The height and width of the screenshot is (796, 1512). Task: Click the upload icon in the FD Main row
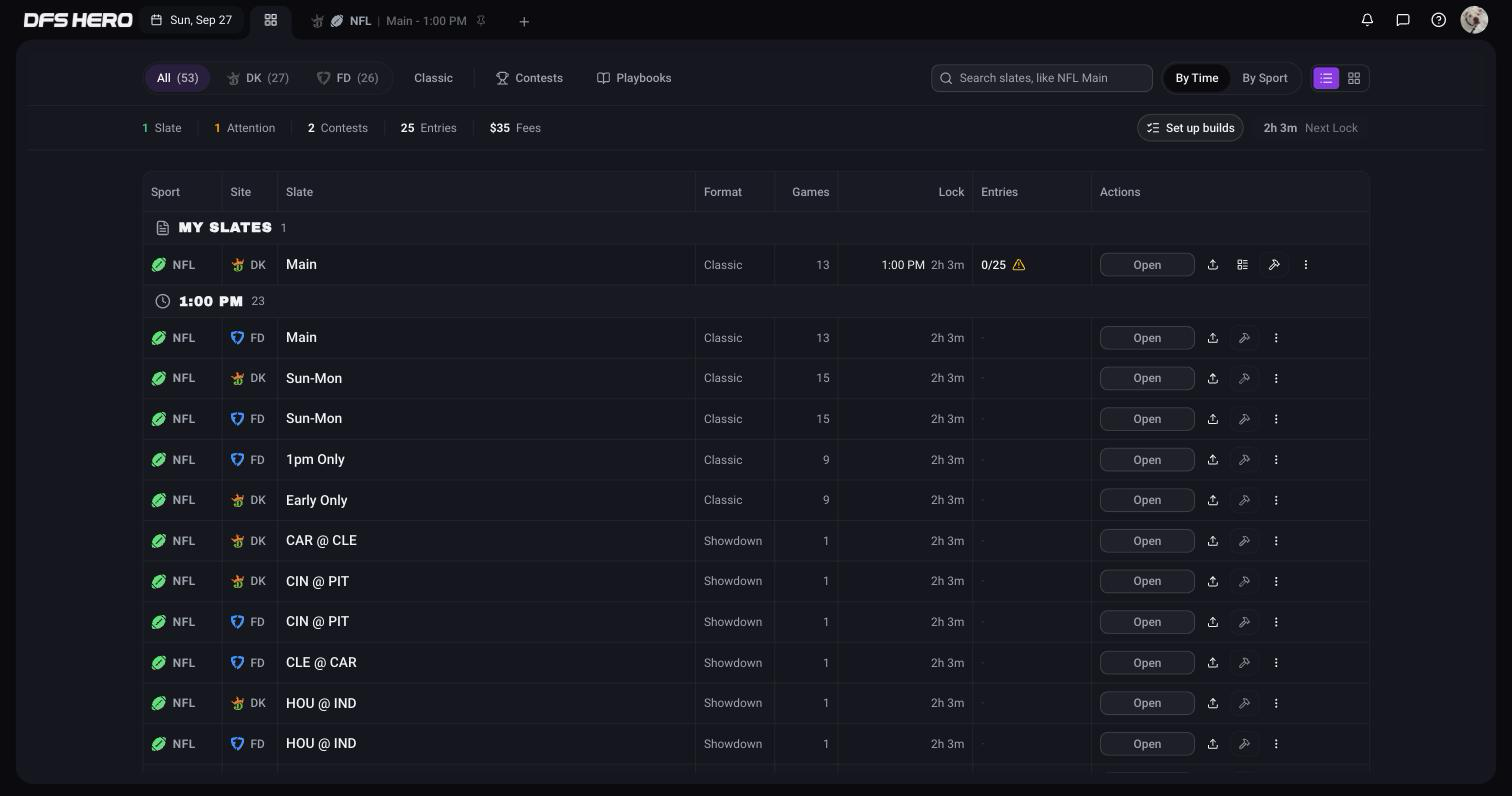1212,338
